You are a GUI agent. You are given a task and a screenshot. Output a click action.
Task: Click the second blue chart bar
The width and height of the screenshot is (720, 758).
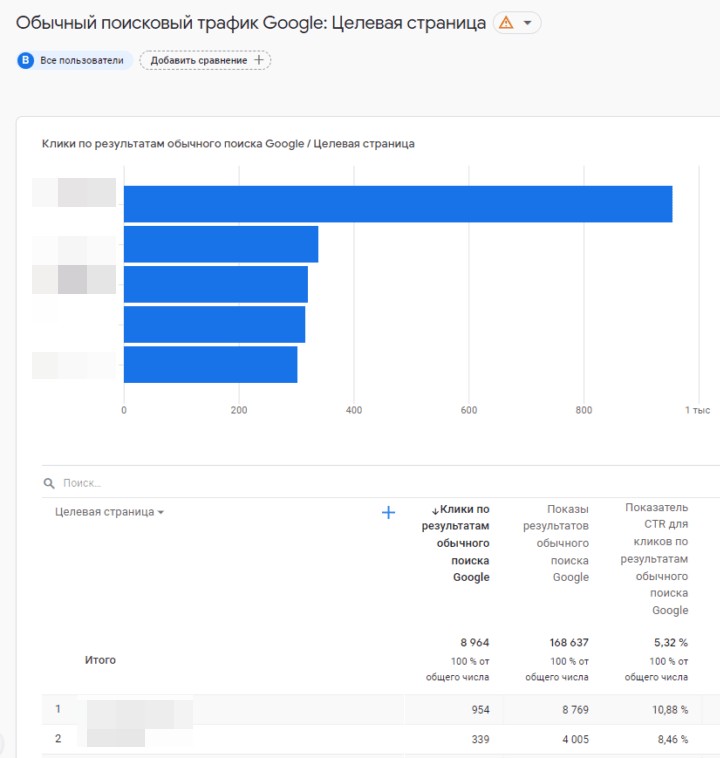(x=220, y=244)
